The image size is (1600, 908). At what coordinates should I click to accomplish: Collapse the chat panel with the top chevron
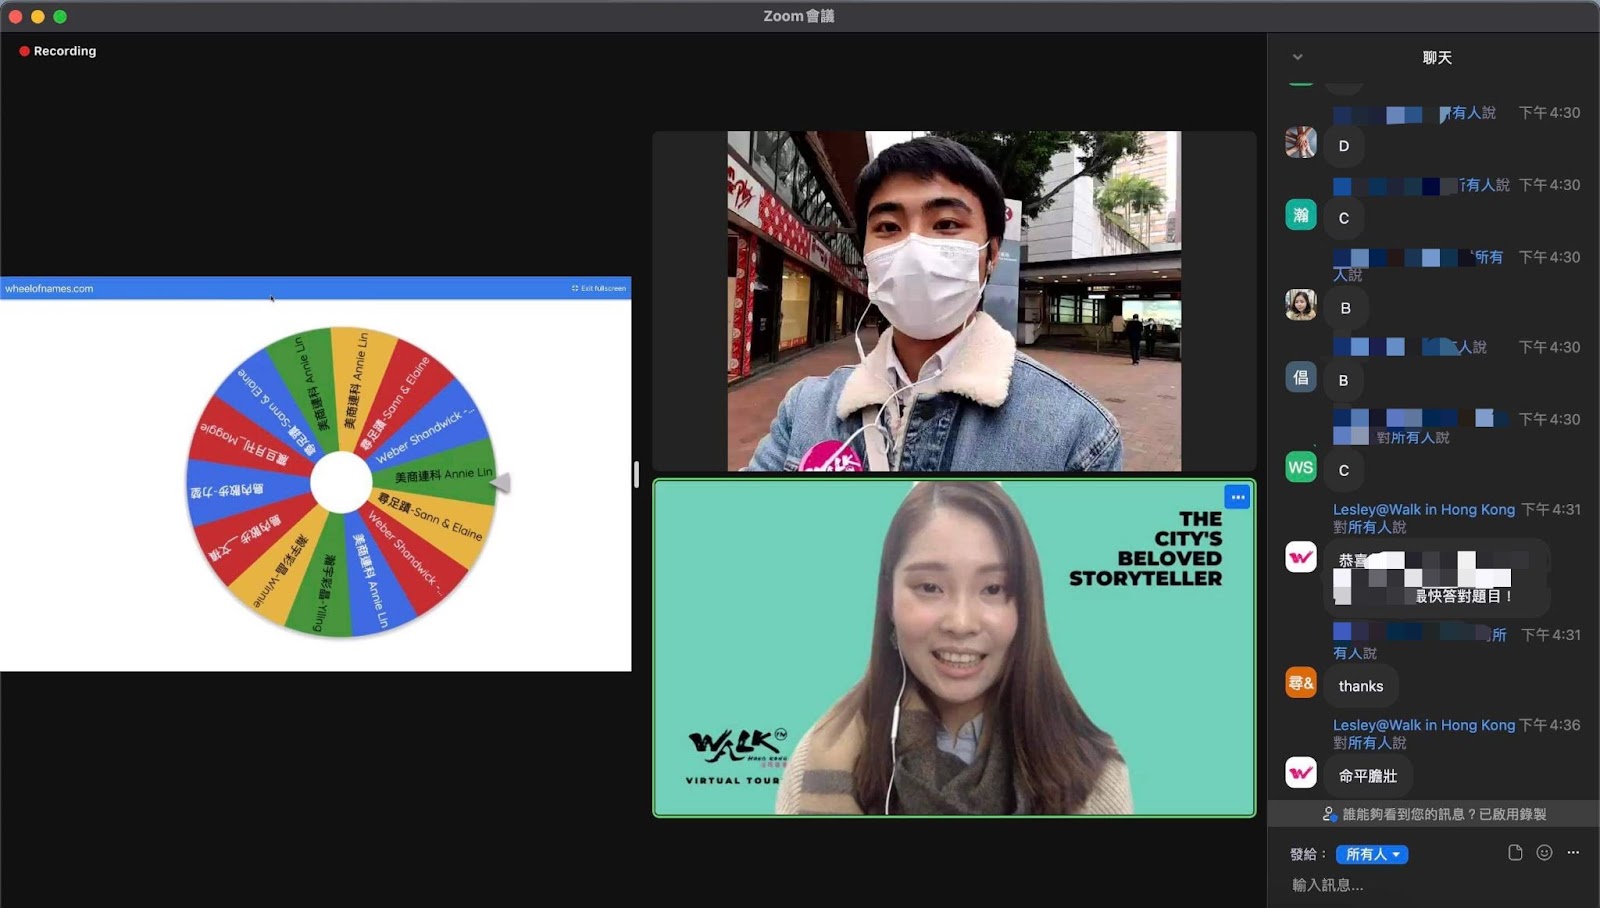pos(1297,57)
